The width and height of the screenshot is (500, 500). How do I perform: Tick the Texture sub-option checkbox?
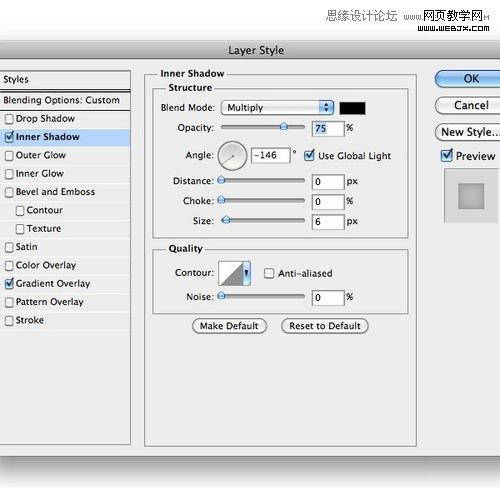coord(20,229)
